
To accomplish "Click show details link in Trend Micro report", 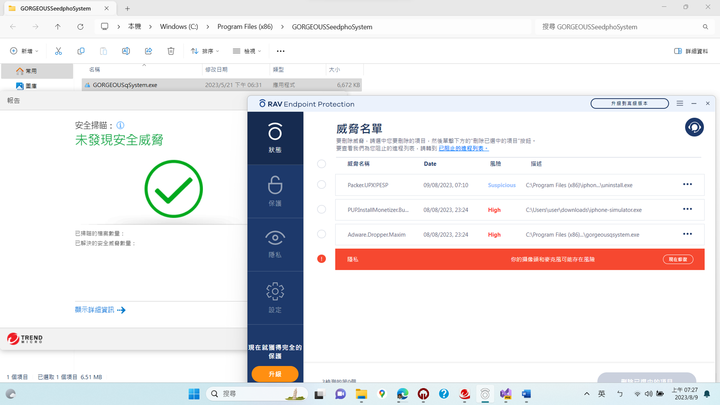I will point(100,310).
